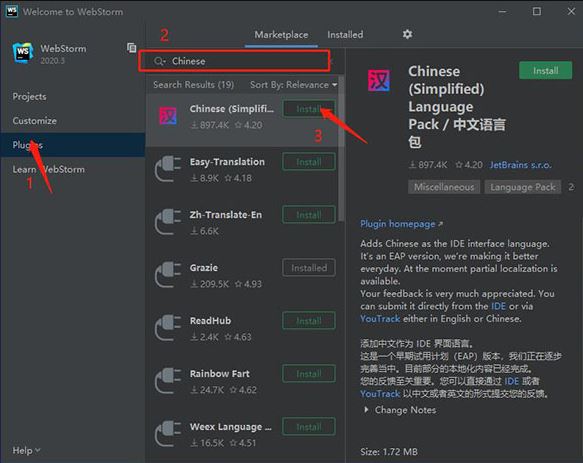Click the Easy-Translation plugin icon
The height and width of the screenshot is (463, 583).
[168, 169]
